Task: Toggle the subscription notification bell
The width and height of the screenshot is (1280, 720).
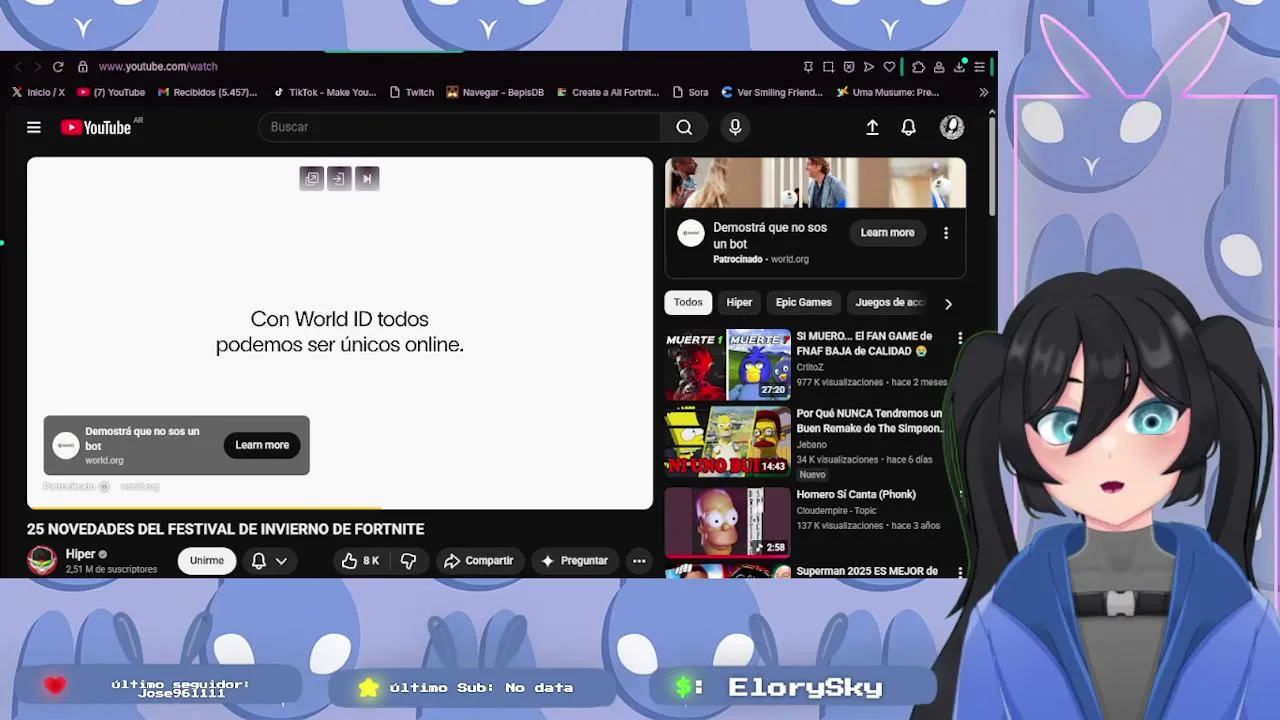Action: (x=259, y=561)
